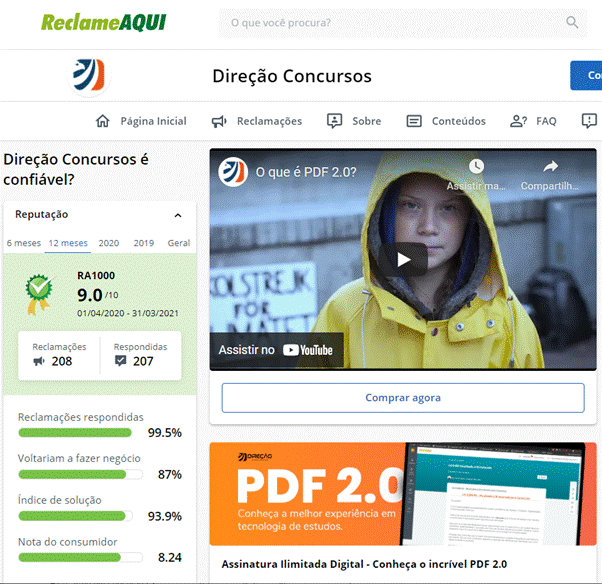Click the Comprar agora button
The image size is (602, 584).
(x=403, y=398)
